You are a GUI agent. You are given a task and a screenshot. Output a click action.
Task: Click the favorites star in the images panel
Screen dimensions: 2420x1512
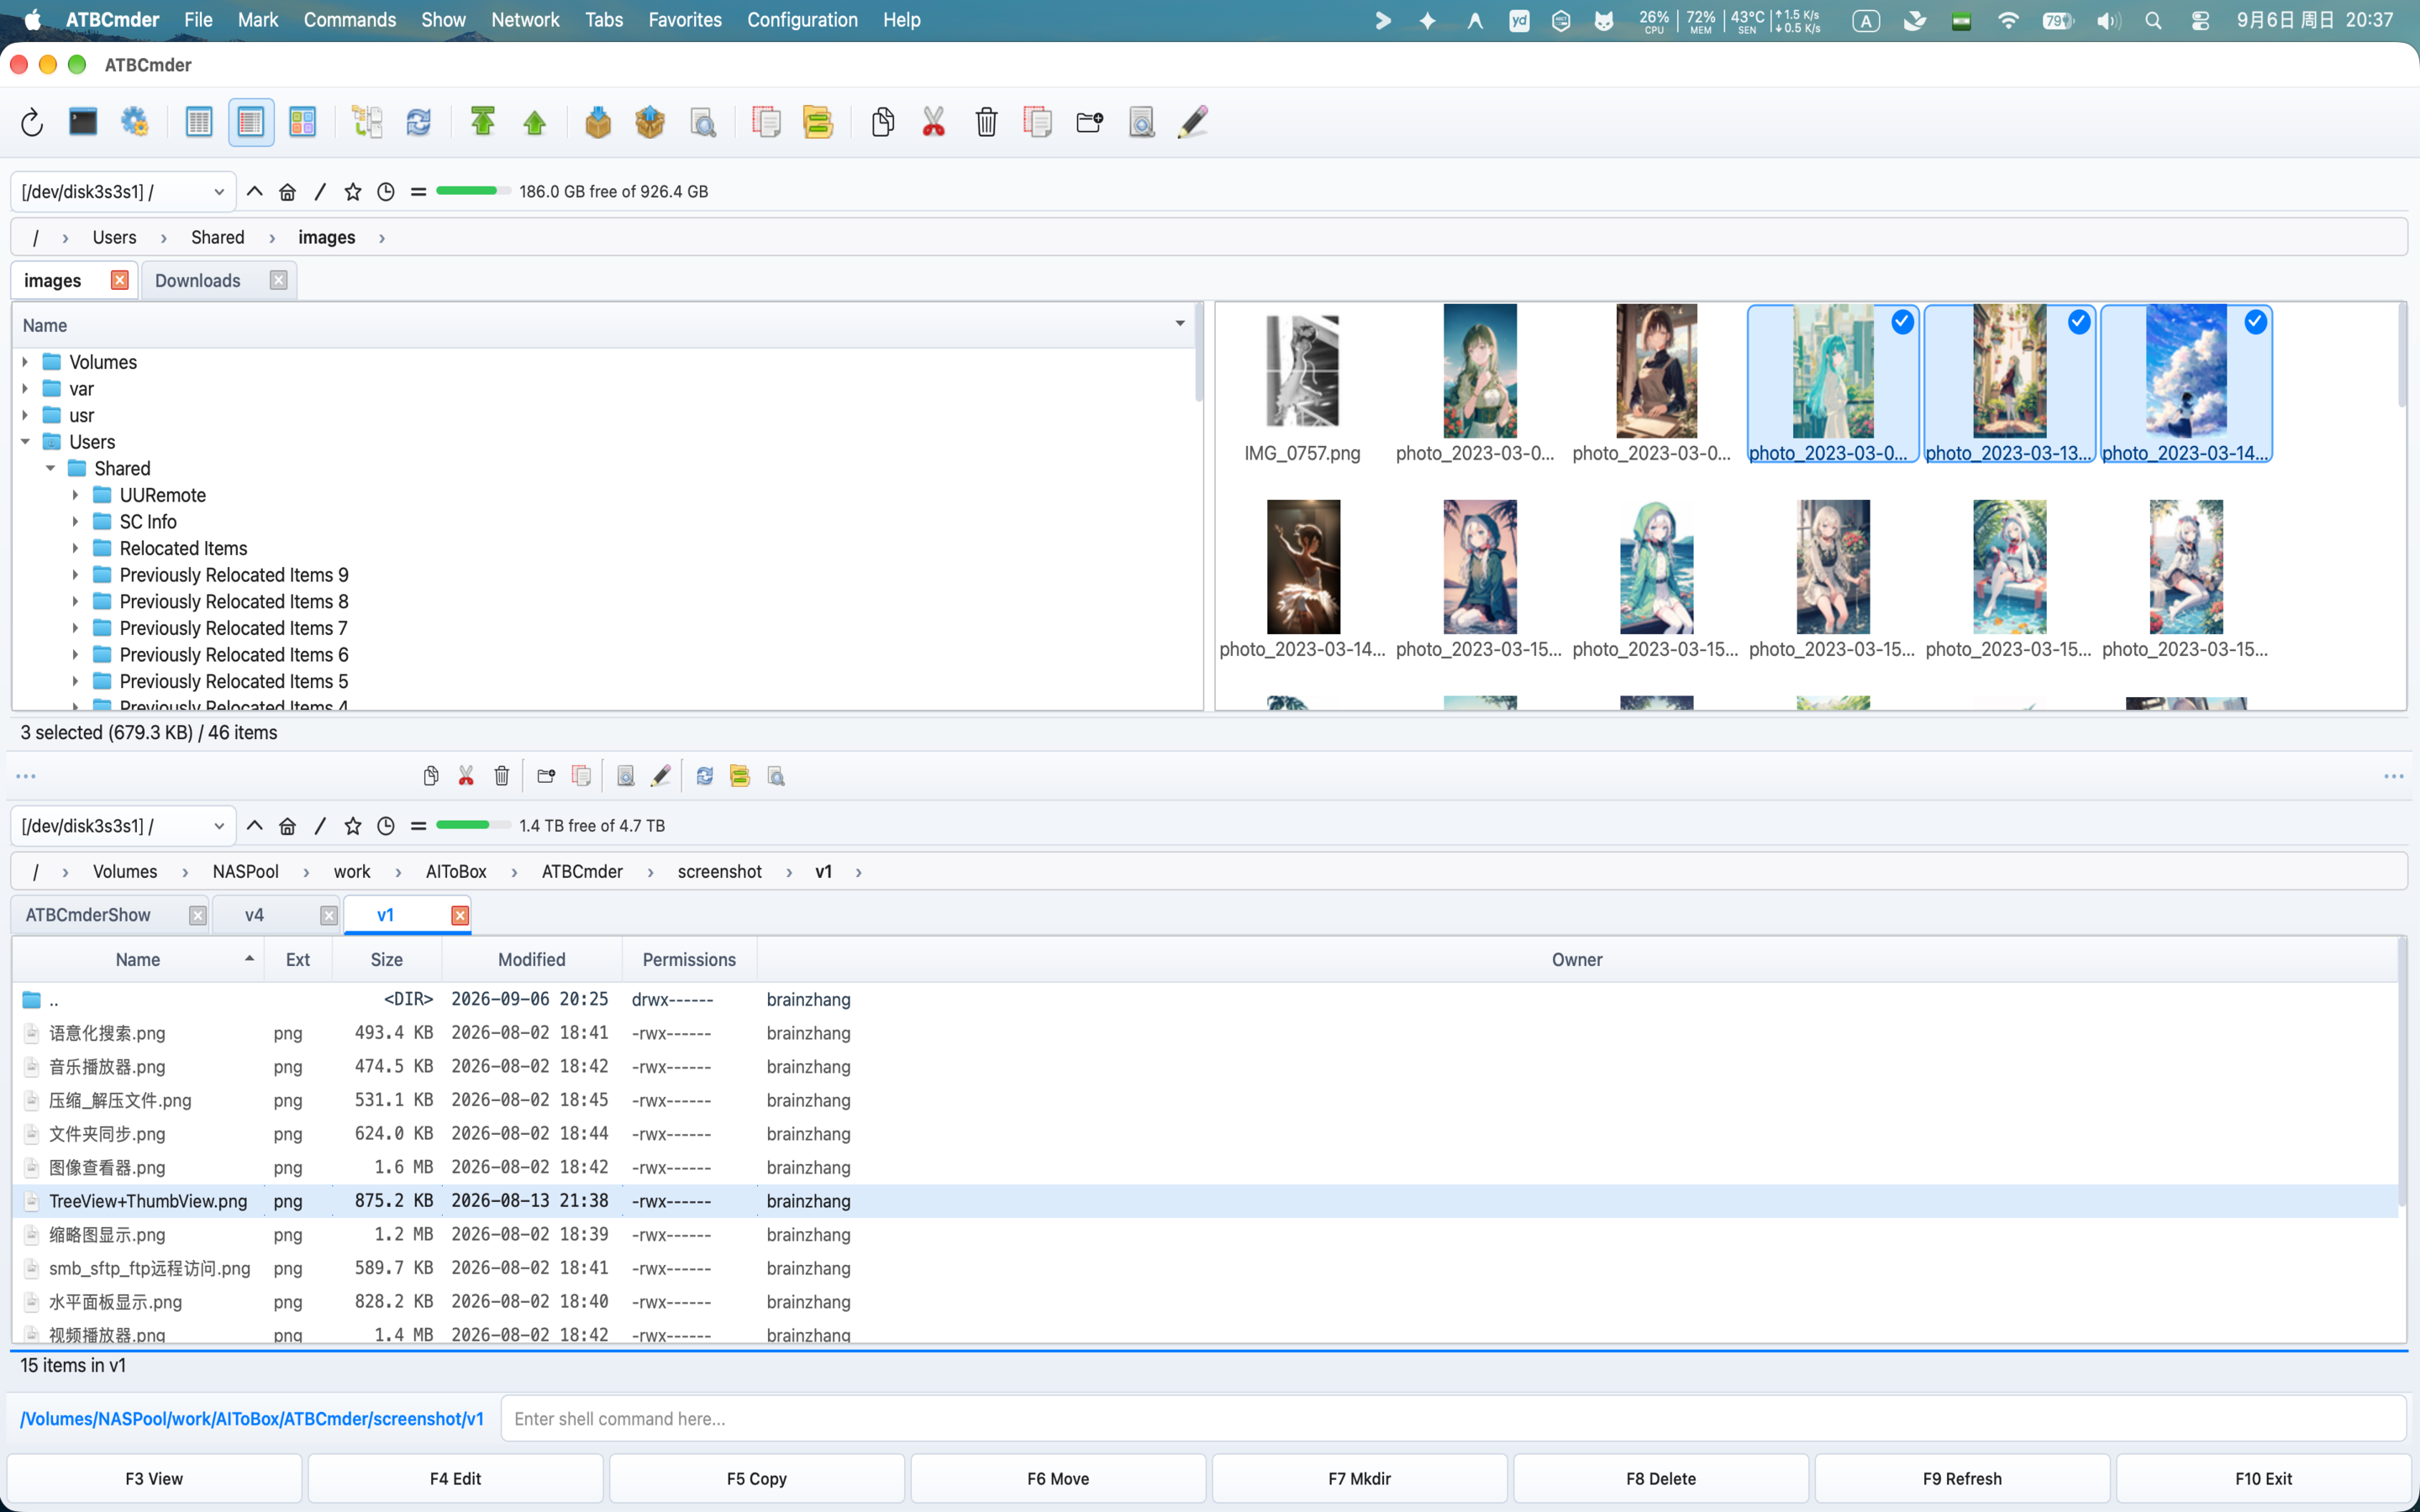(x=353, y=192)
